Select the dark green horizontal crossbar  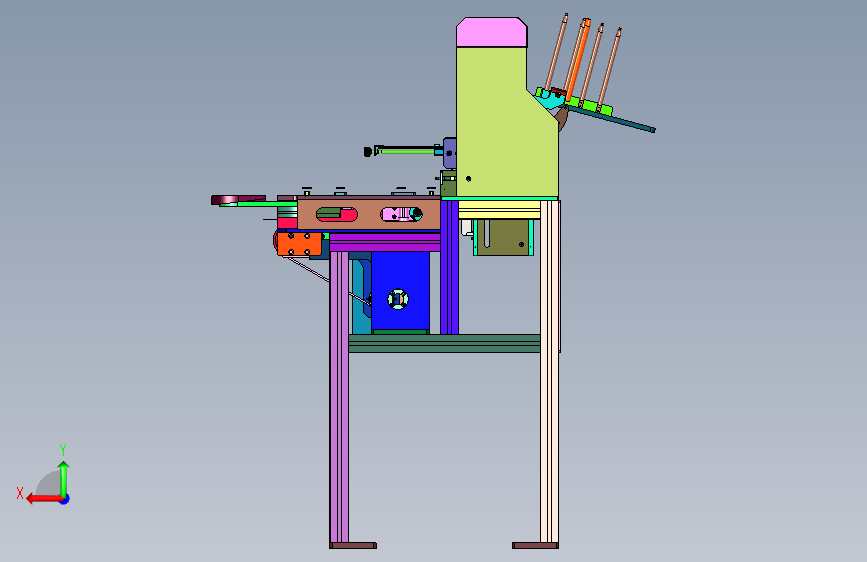(x=445, y=343)
